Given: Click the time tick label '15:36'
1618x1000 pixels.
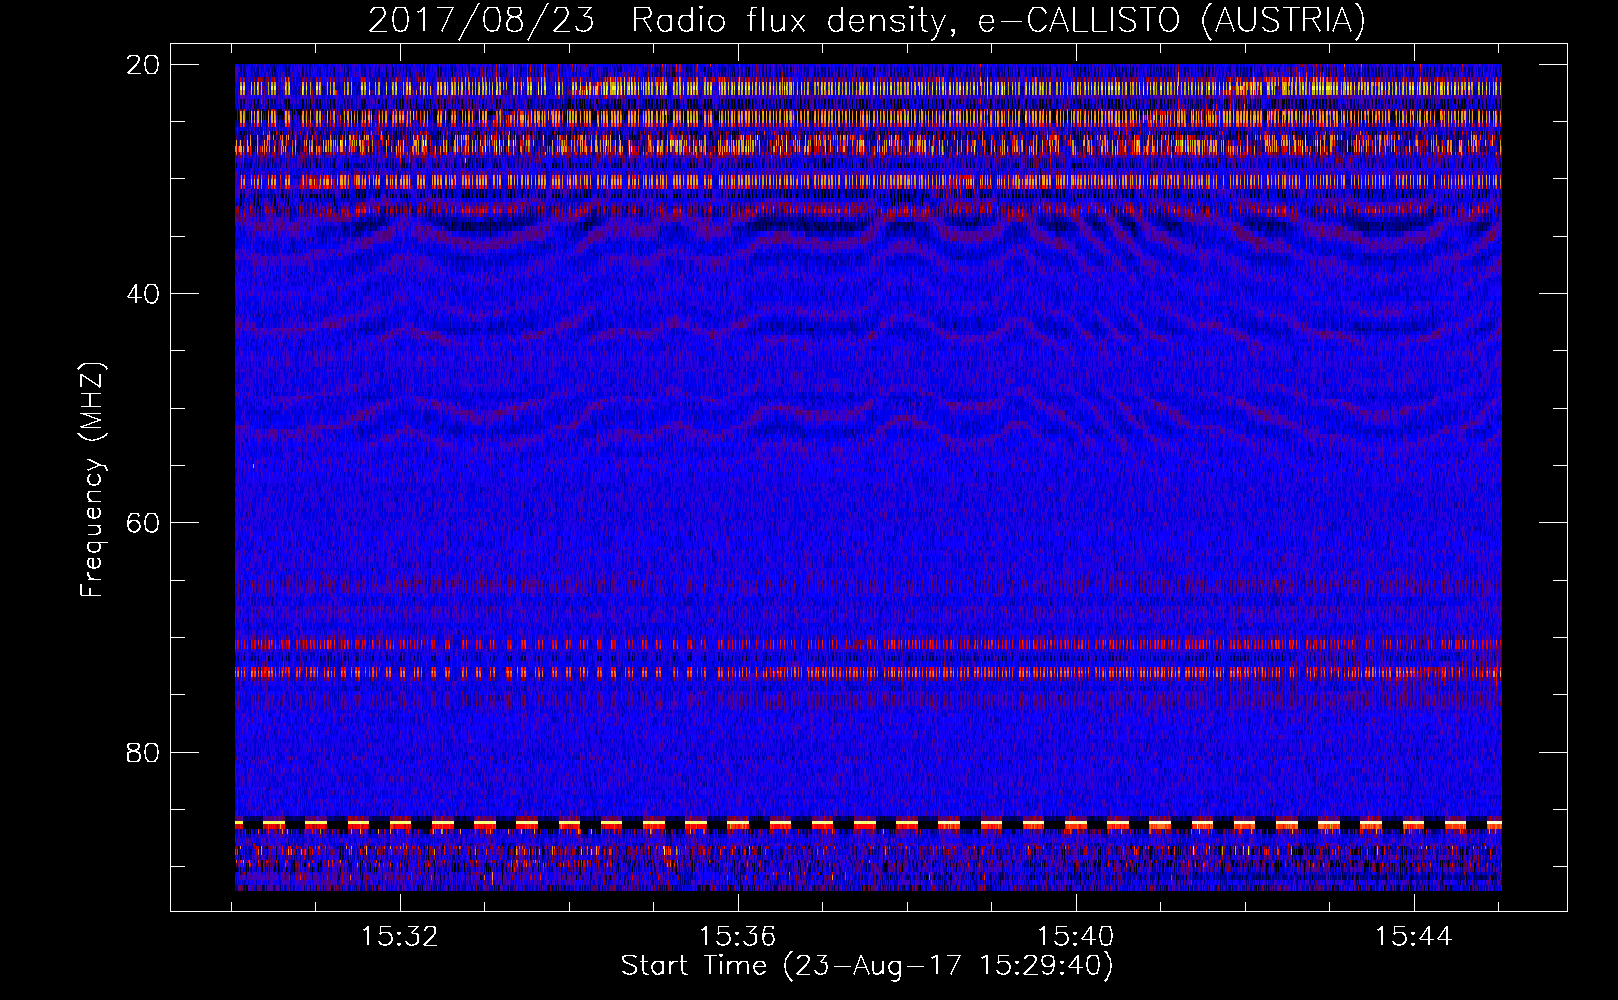Looking at the screenshot, I should coord(738,936).
